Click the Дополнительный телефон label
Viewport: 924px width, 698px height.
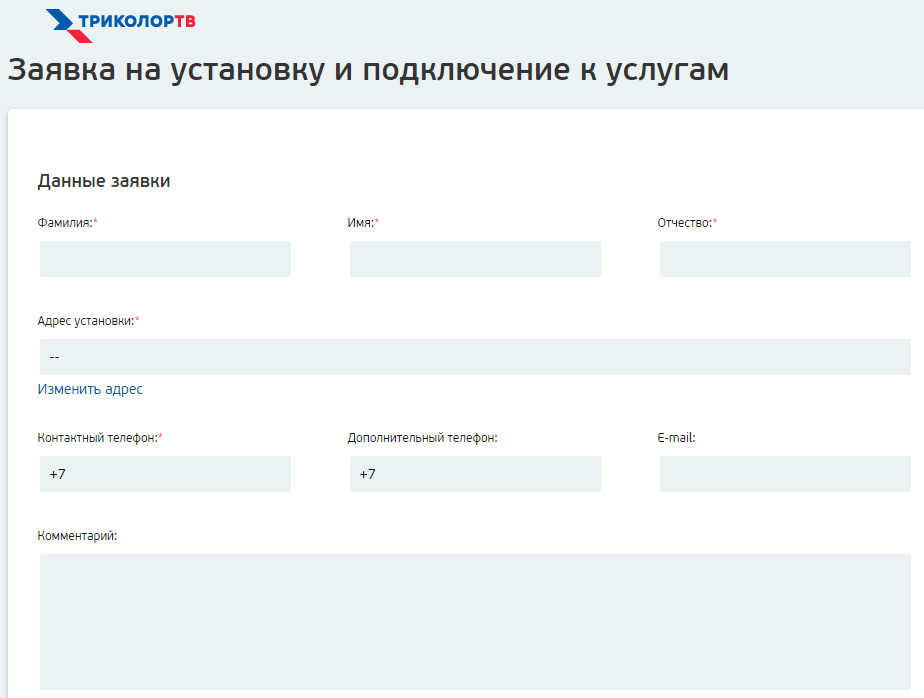(x=422, y=438)
